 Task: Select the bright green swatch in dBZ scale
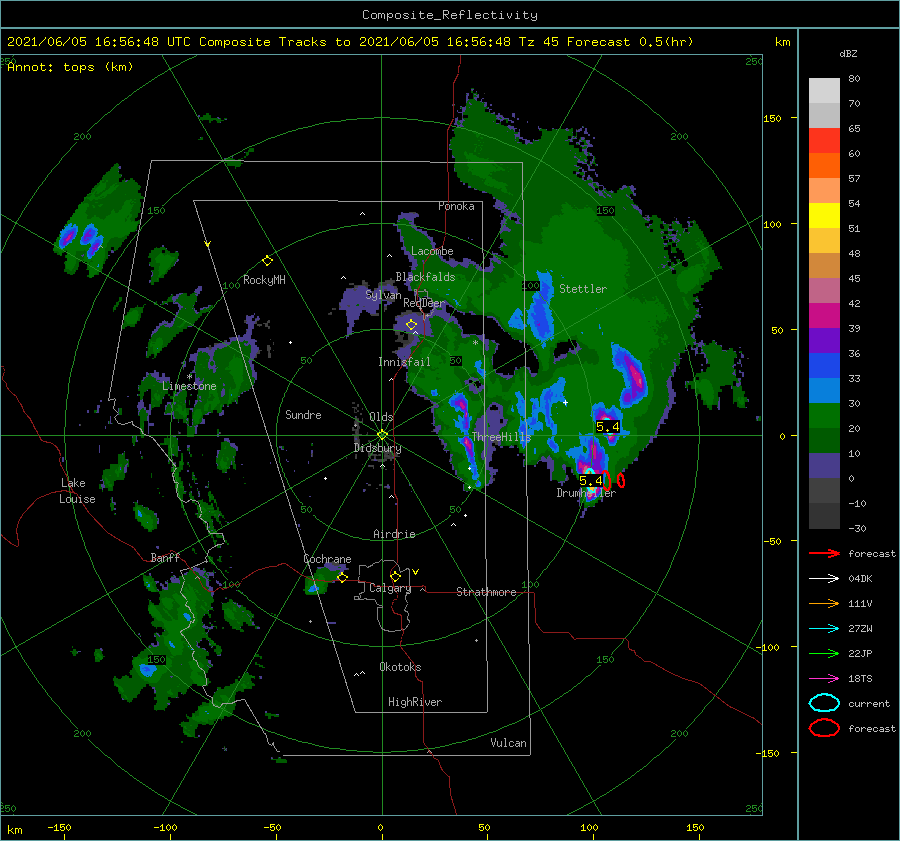pos(824,416)
